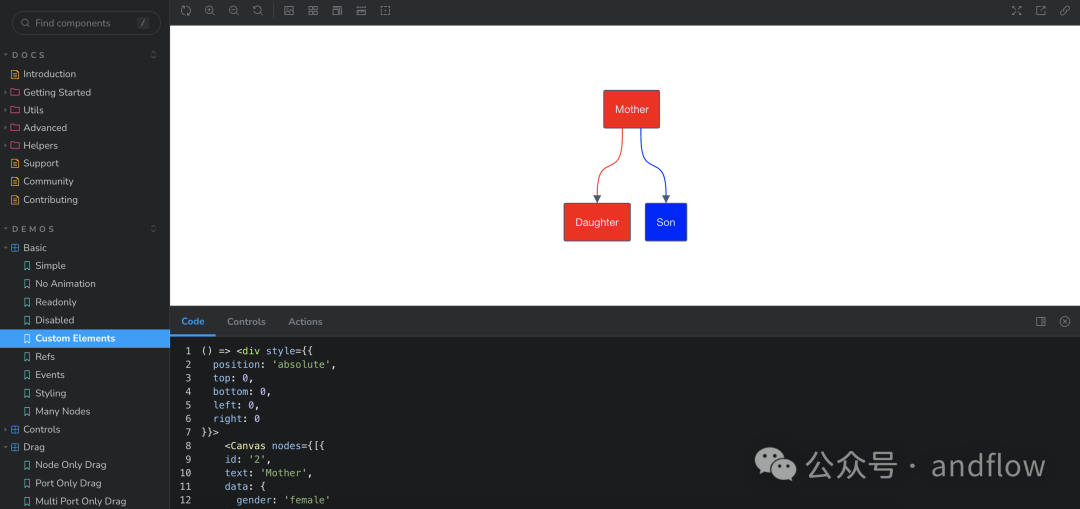Switch to the Controls tab

246,322
